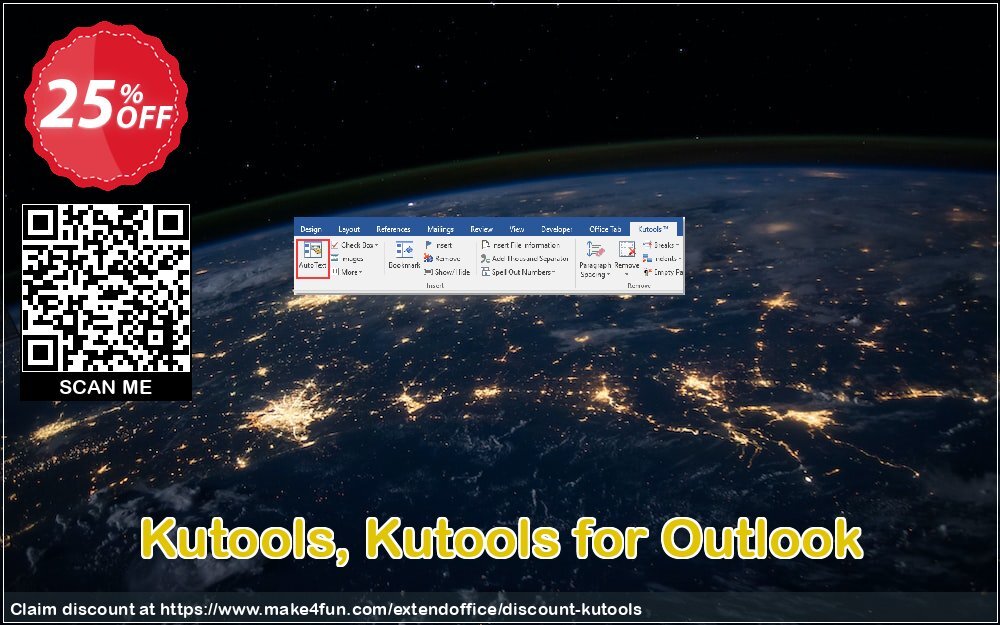Switch to the Developer ribbon tab
The width and height of the screenshot is (1000, 625).
click(557, 229)
